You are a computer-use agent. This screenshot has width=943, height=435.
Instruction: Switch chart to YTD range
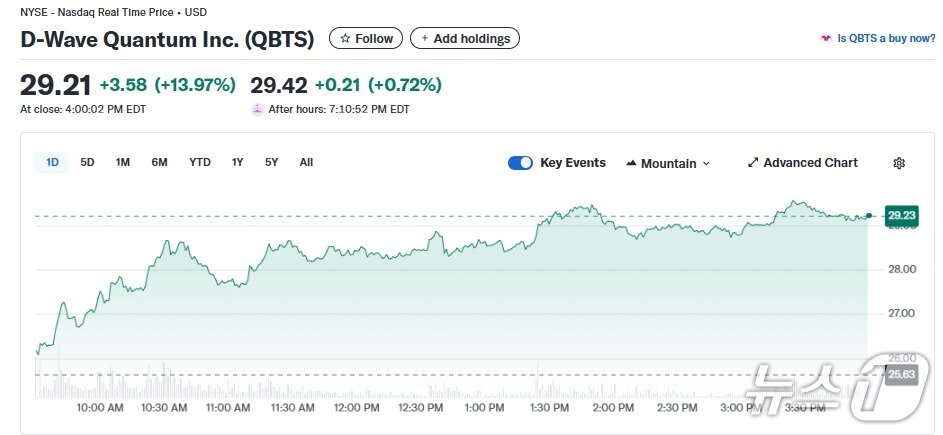point(200,162)
